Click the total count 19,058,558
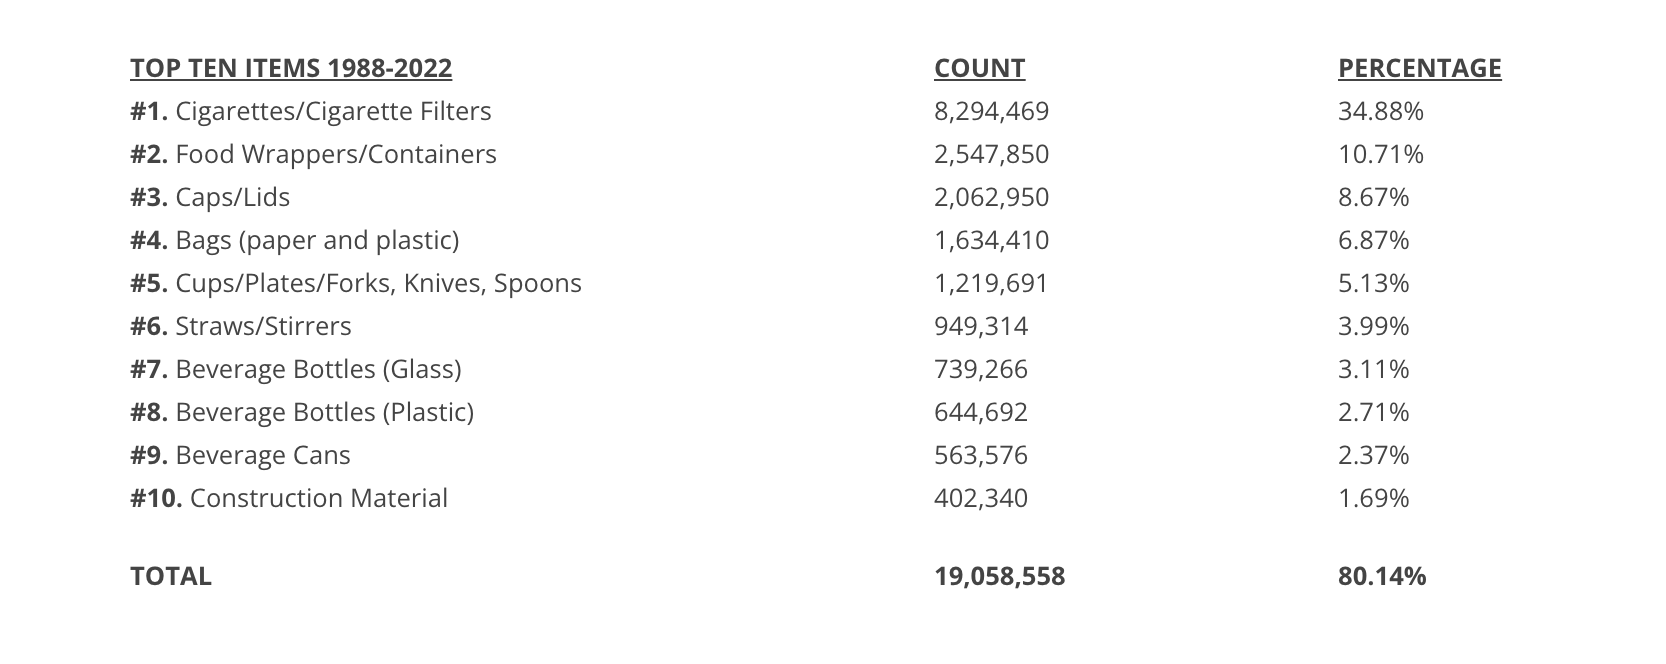The image size is (1666, 664). (1000, 576)
